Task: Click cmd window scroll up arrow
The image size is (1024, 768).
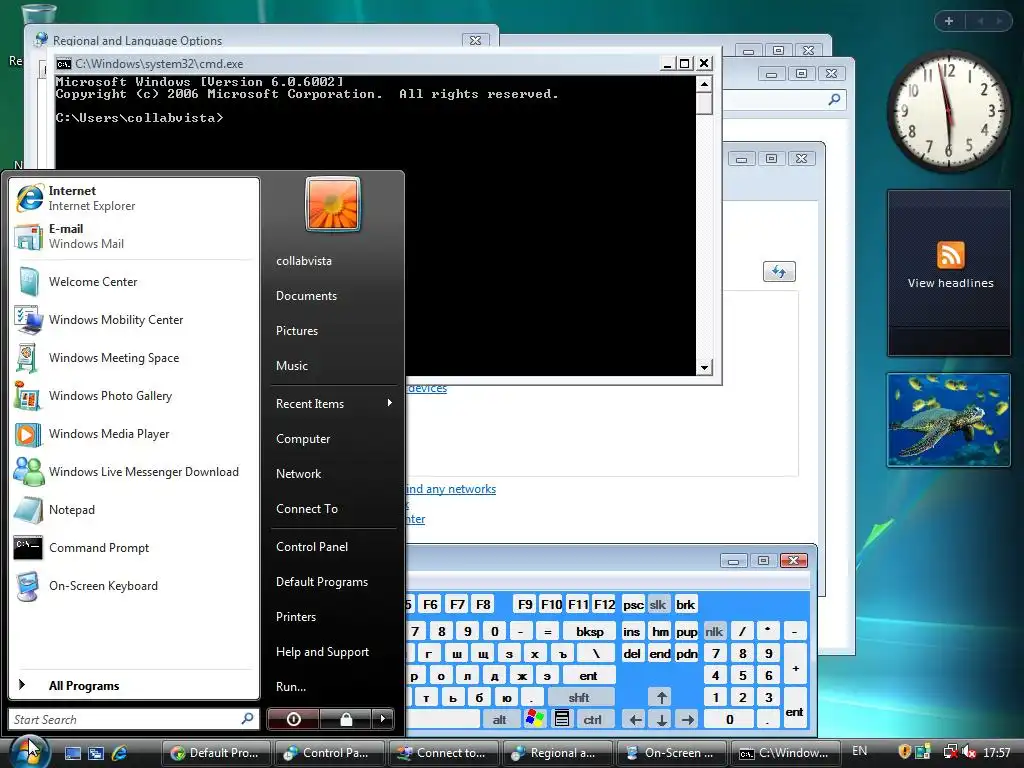Action: click(704, 84)
